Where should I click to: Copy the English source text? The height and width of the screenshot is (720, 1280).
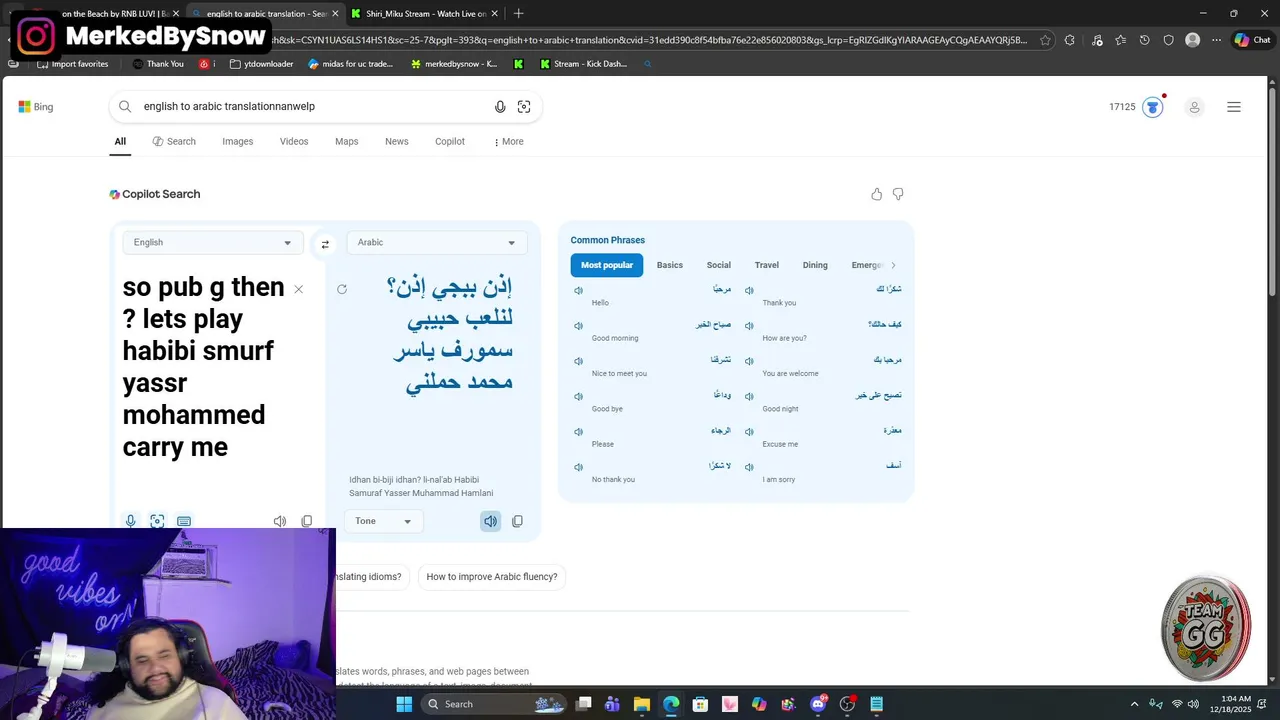(x=307, y=521)
